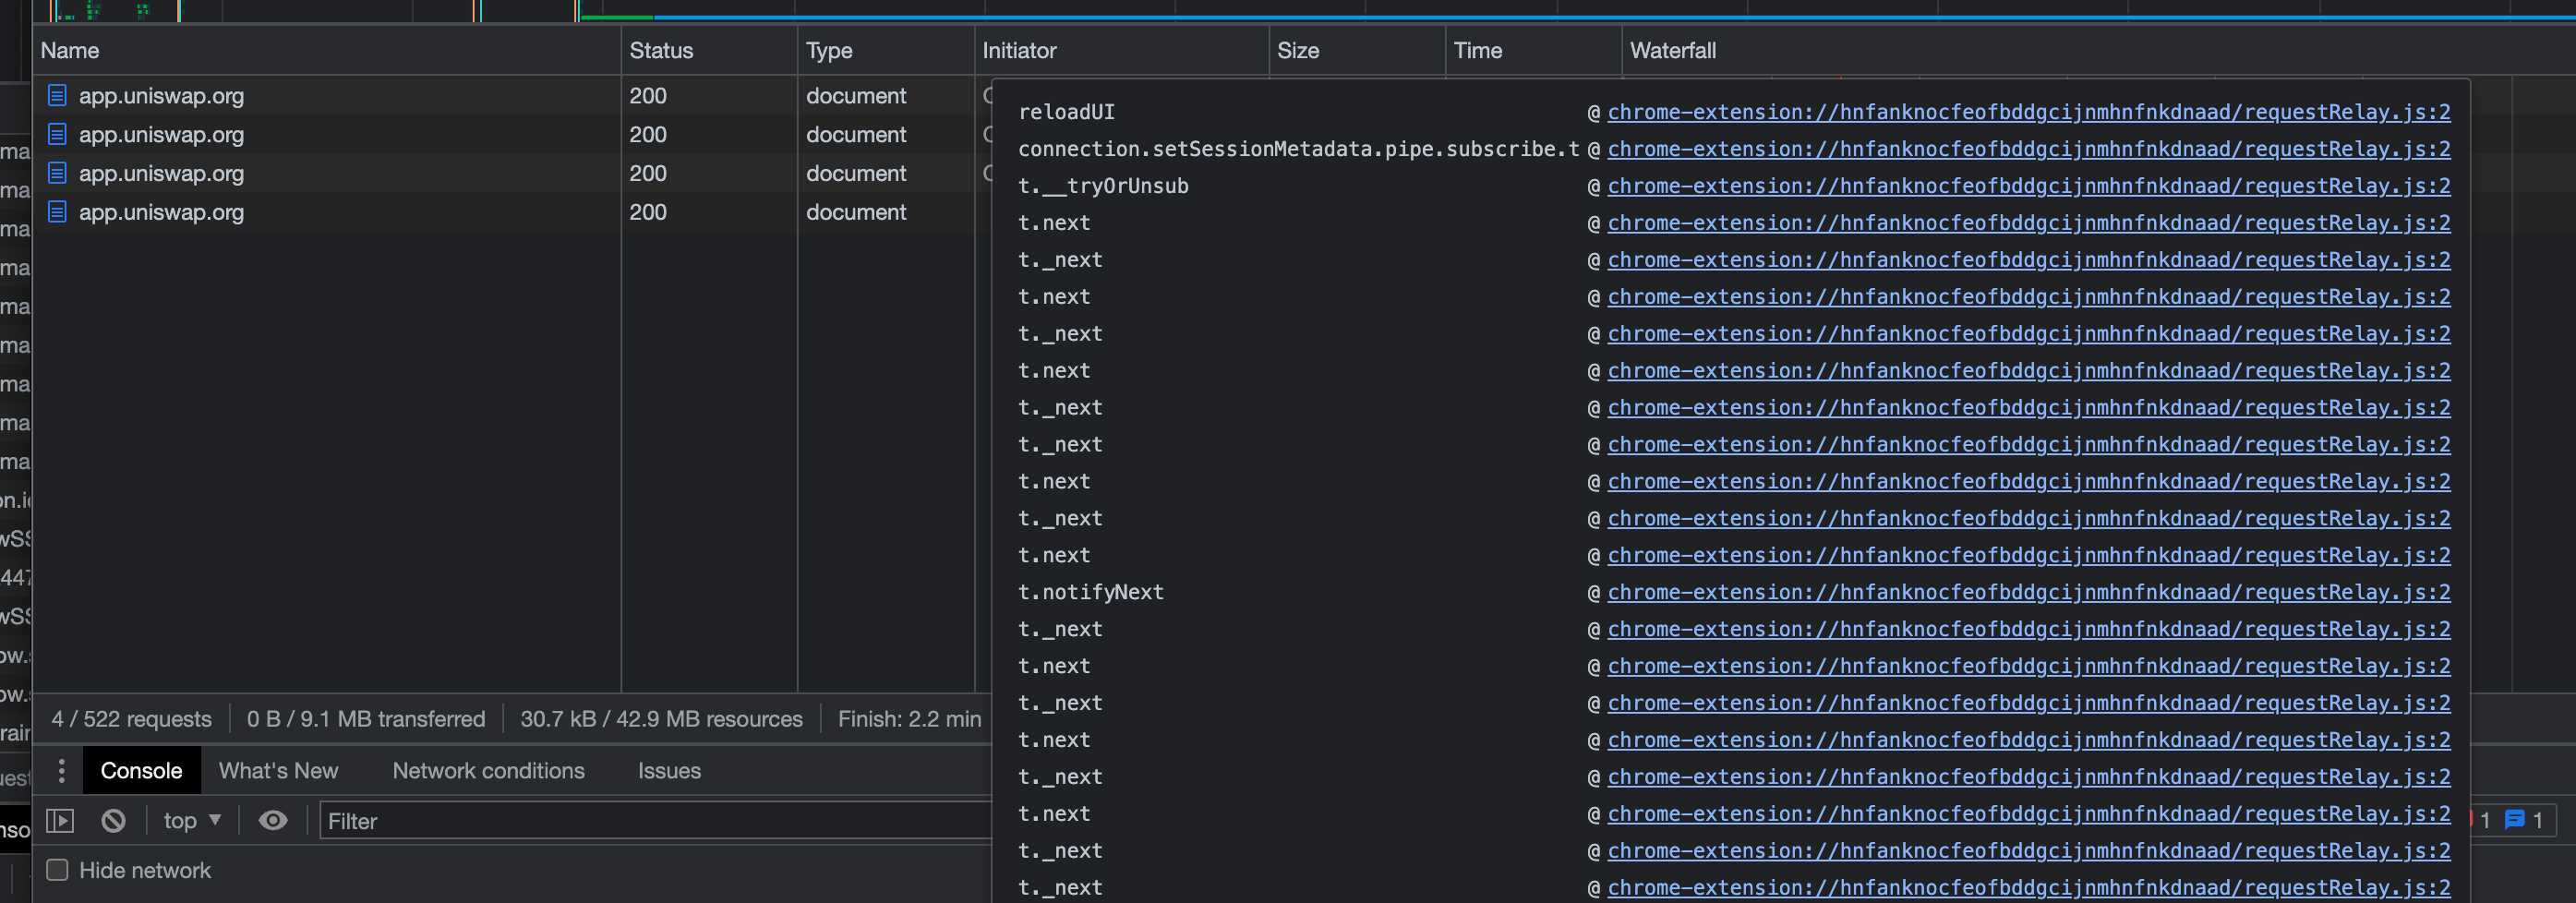Switch to the What's New tab
Image resolution: width=2576 pixels, height=903 pixels.
[278, 770]
